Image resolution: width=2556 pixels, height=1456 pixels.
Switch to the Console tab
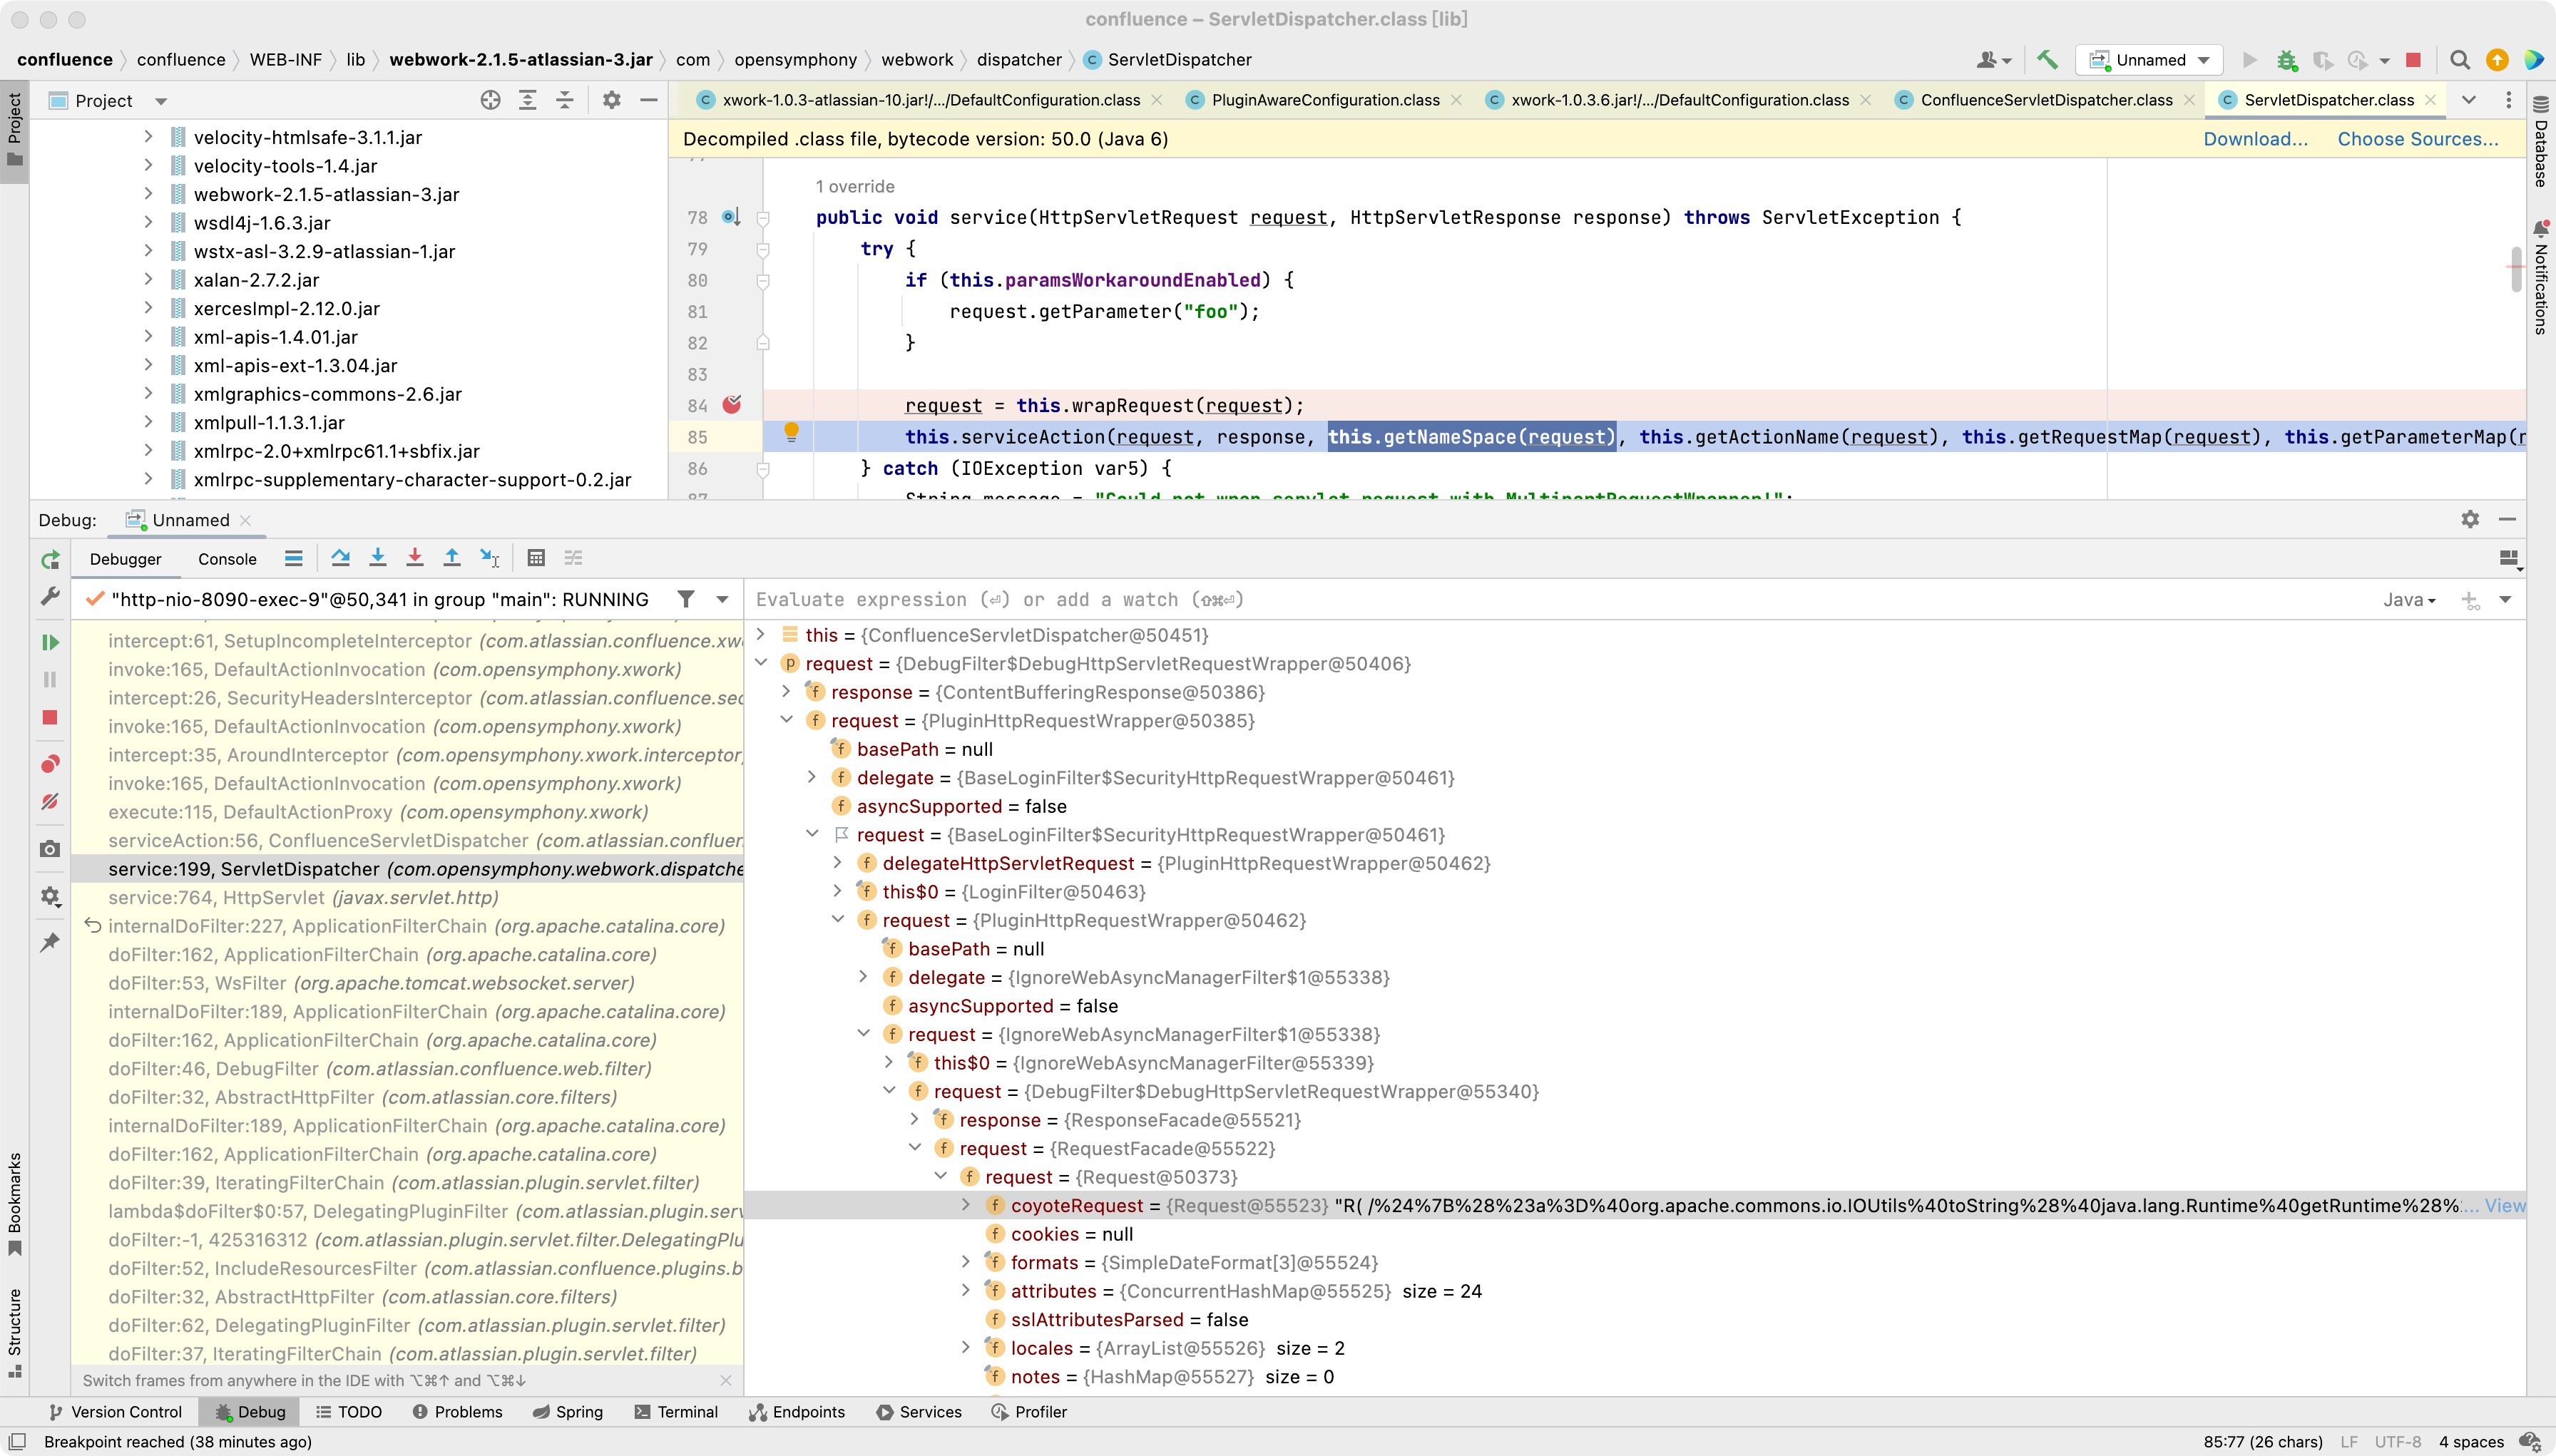click(x=227, y=559)
